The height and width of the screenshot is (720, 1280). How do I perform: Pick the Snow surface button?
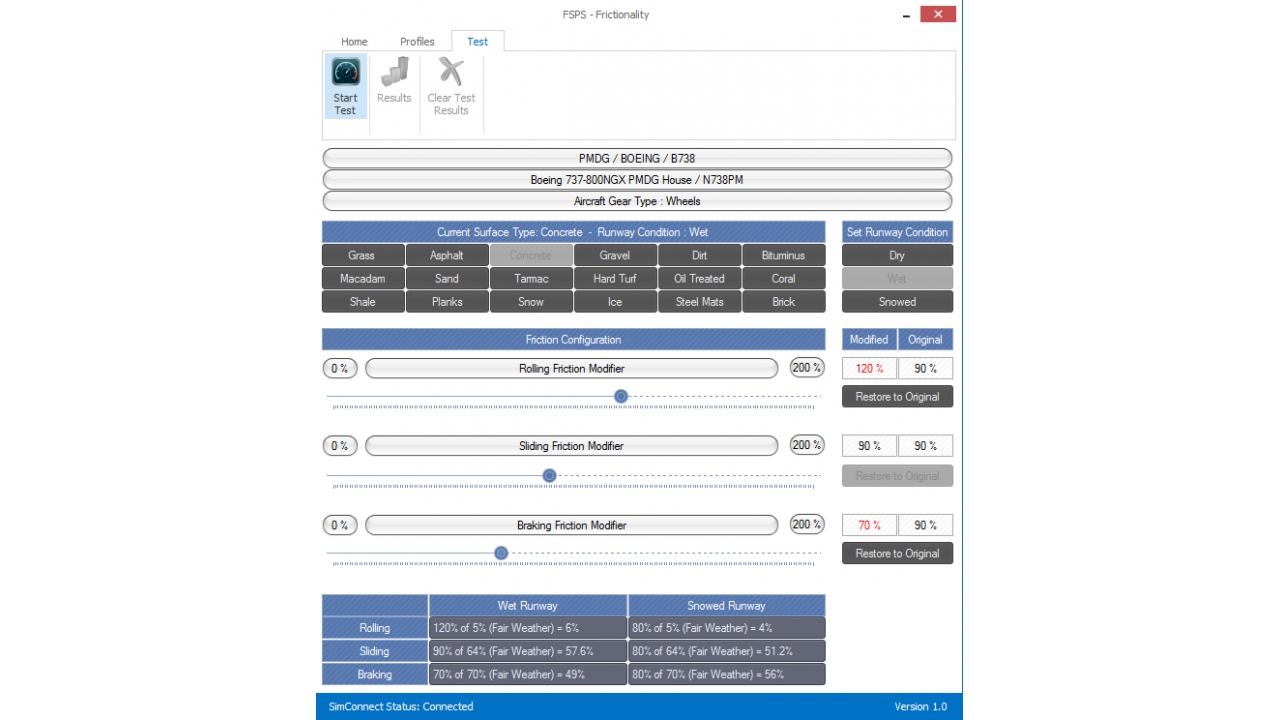(531, 301)
